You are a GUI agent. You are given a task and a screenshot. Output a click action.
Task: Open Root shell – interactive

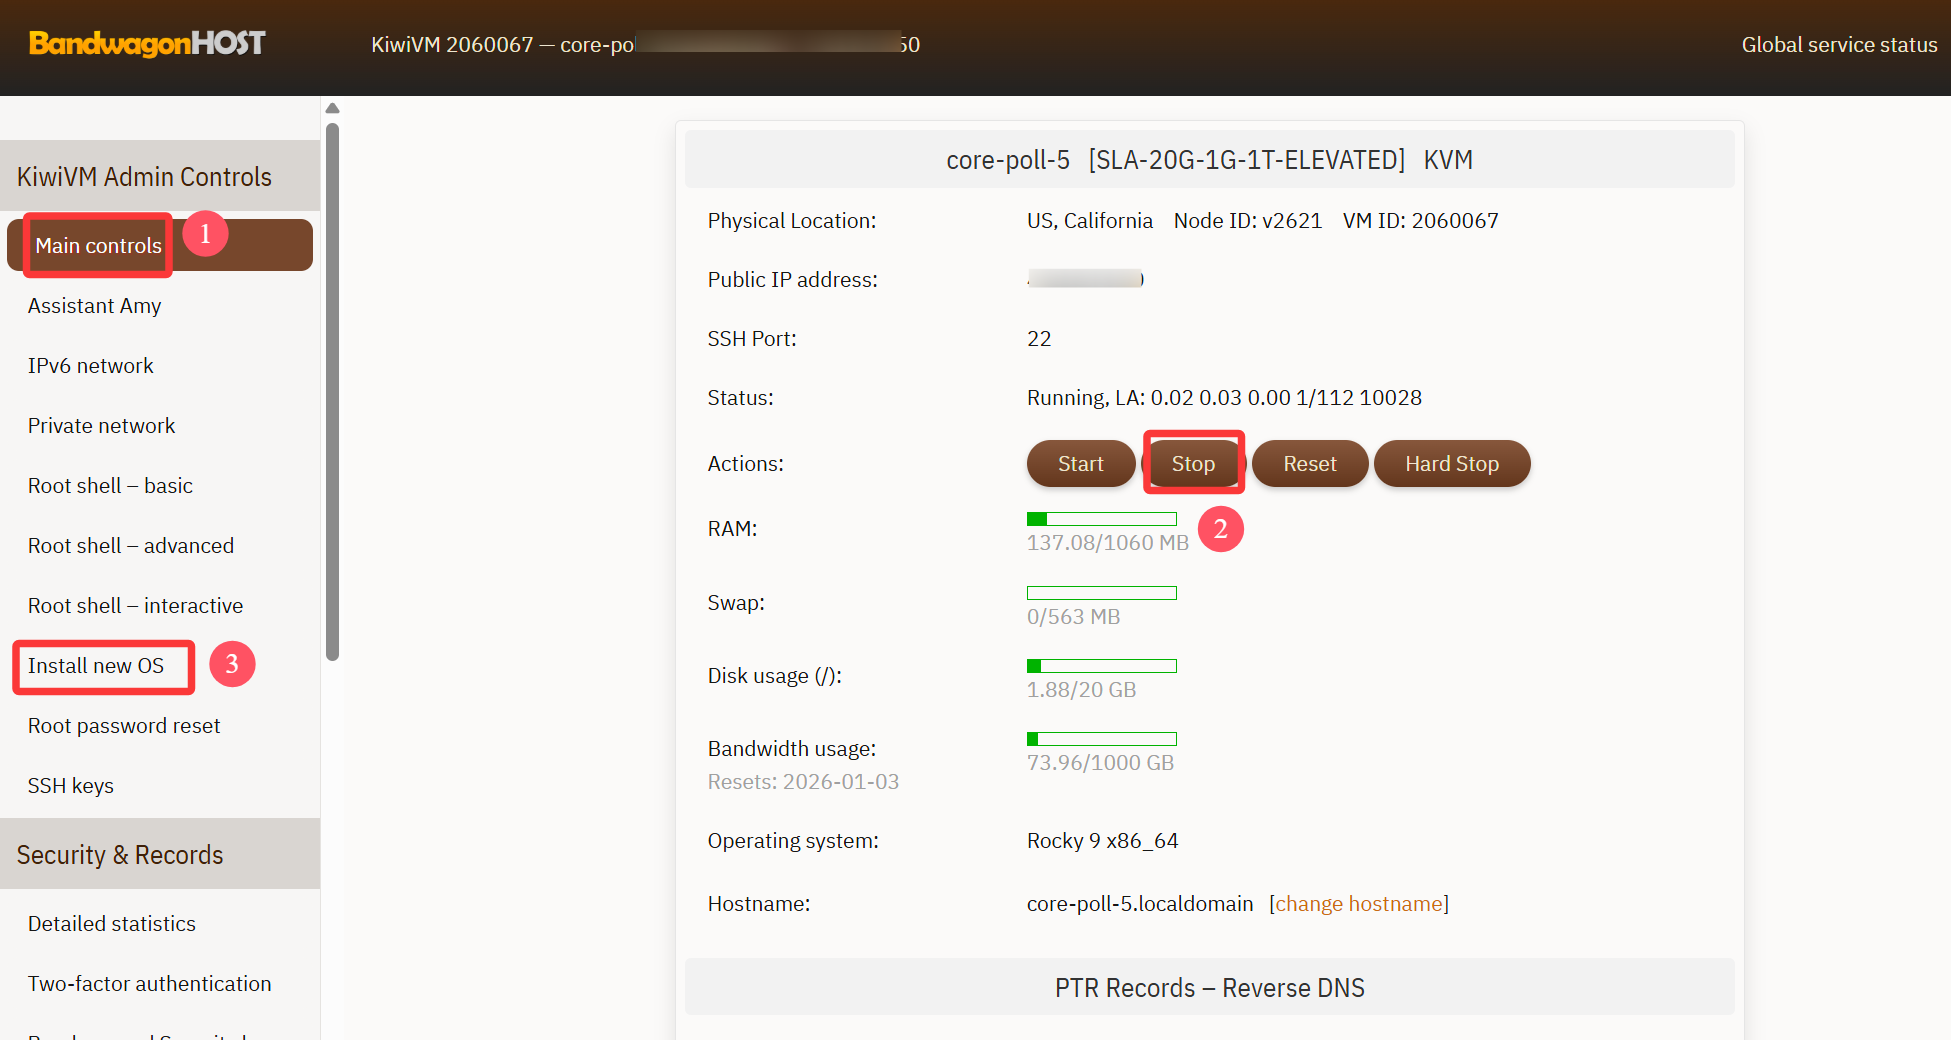(x=135, y=606)
